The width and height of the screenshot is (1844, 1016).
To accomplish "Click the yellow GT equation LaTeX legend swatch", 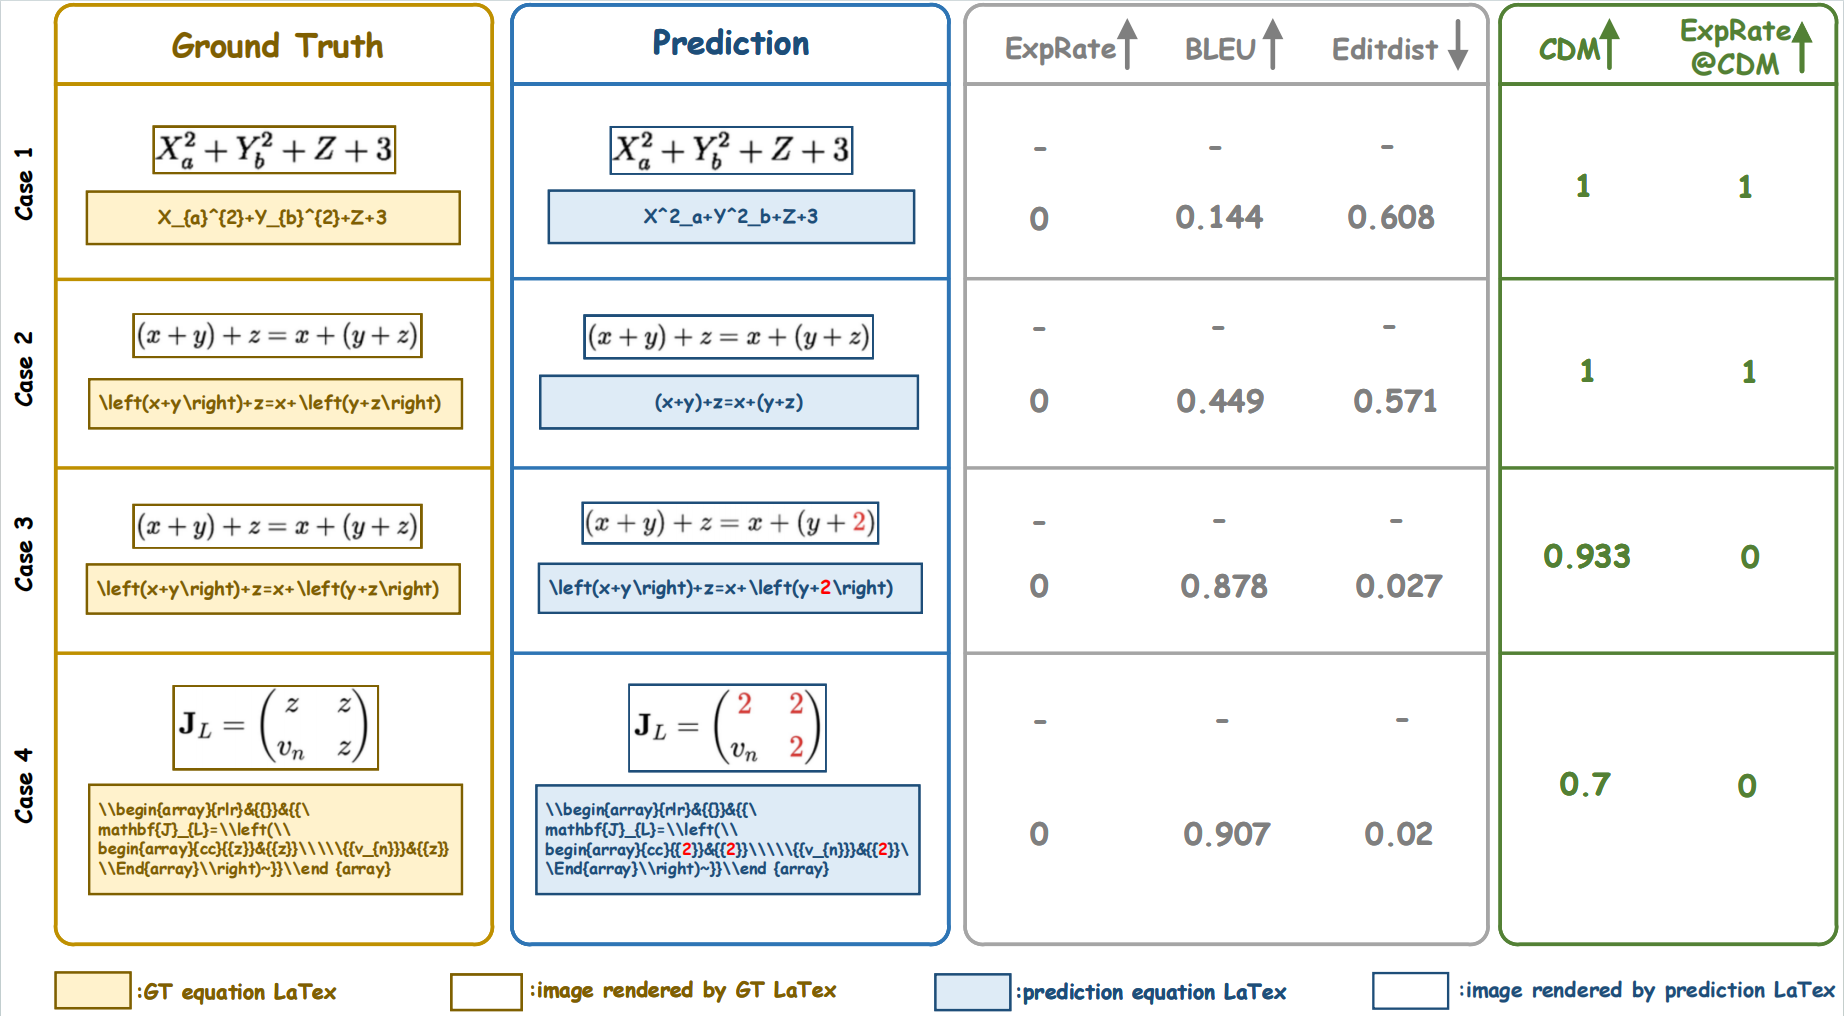I will (93, 991).
